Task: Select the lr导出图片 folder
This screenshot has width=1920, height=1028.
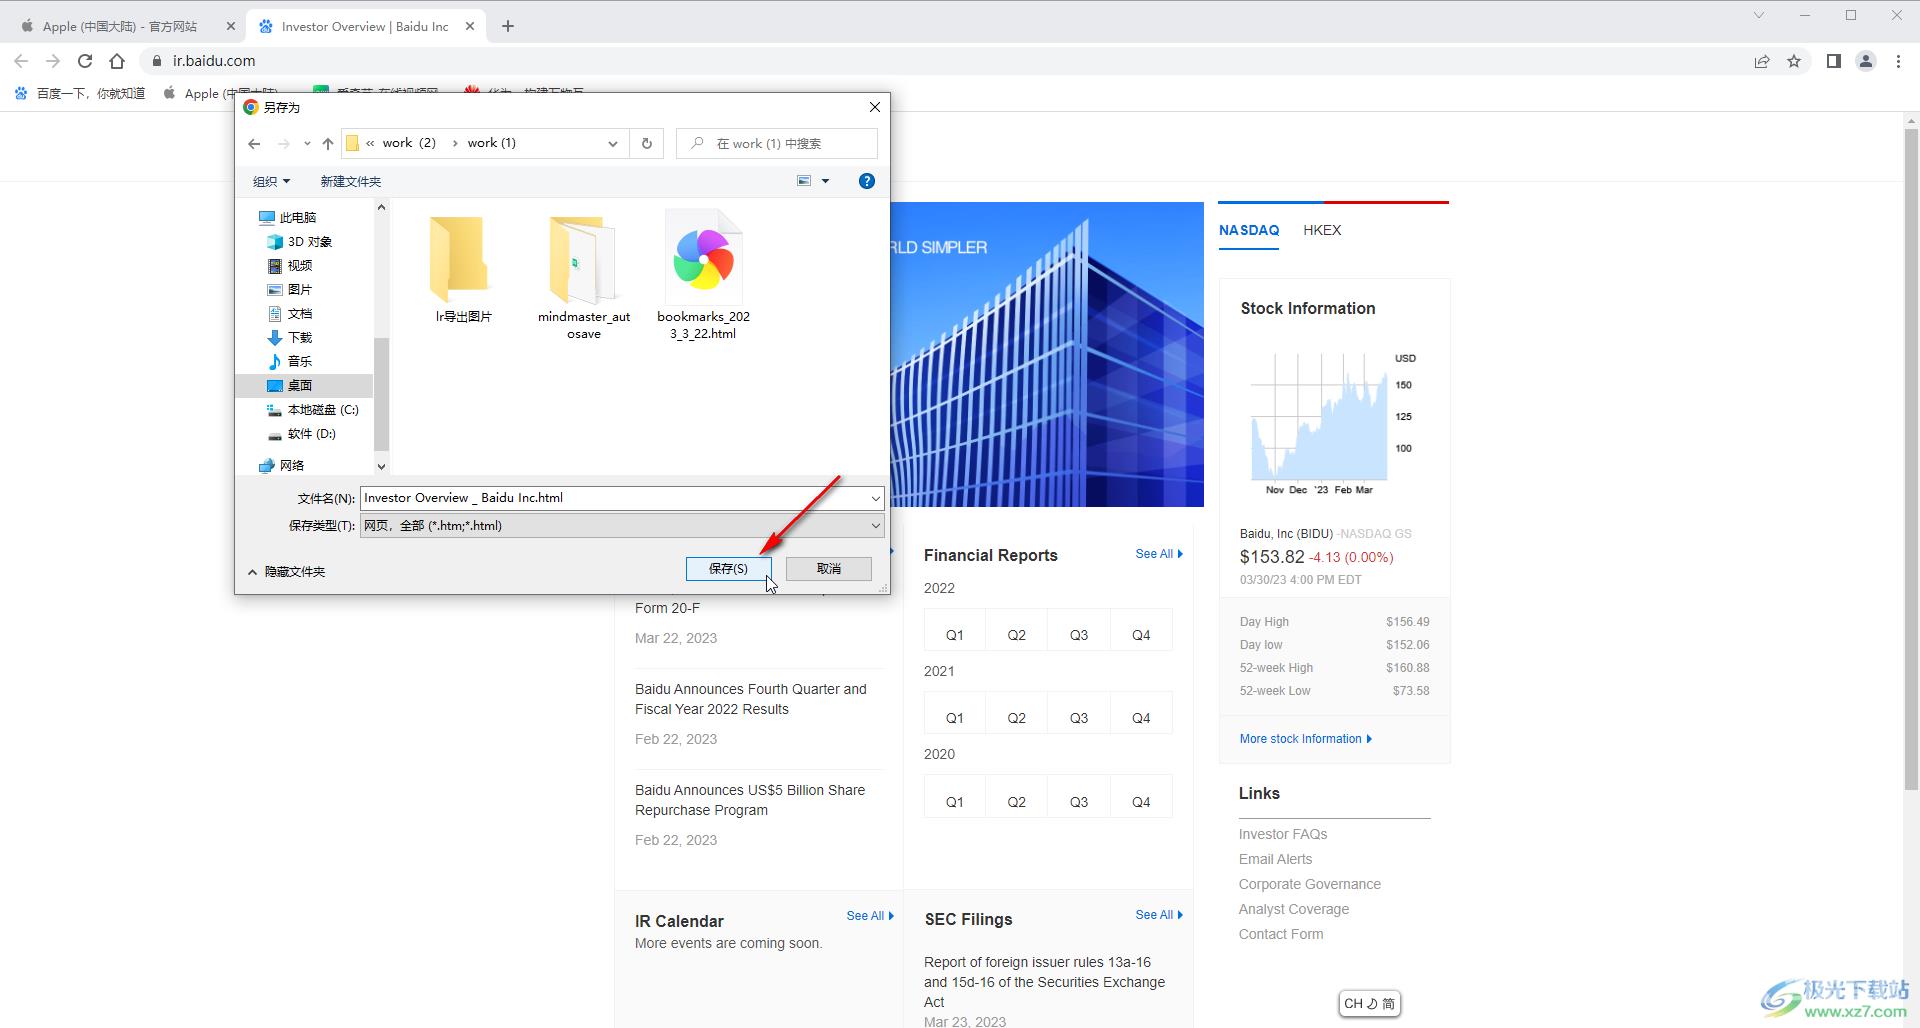Action: click(463, 268)
